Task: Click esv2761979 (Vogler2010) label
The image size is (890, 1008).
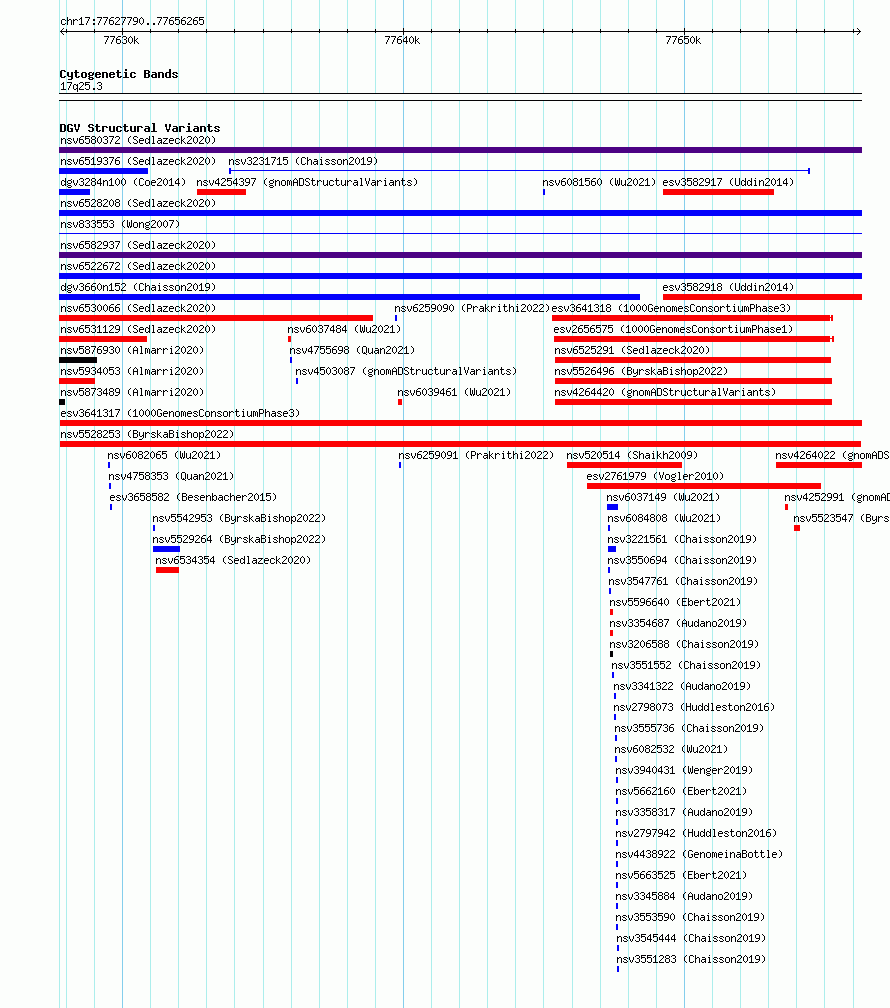Action: click(655, 476)
